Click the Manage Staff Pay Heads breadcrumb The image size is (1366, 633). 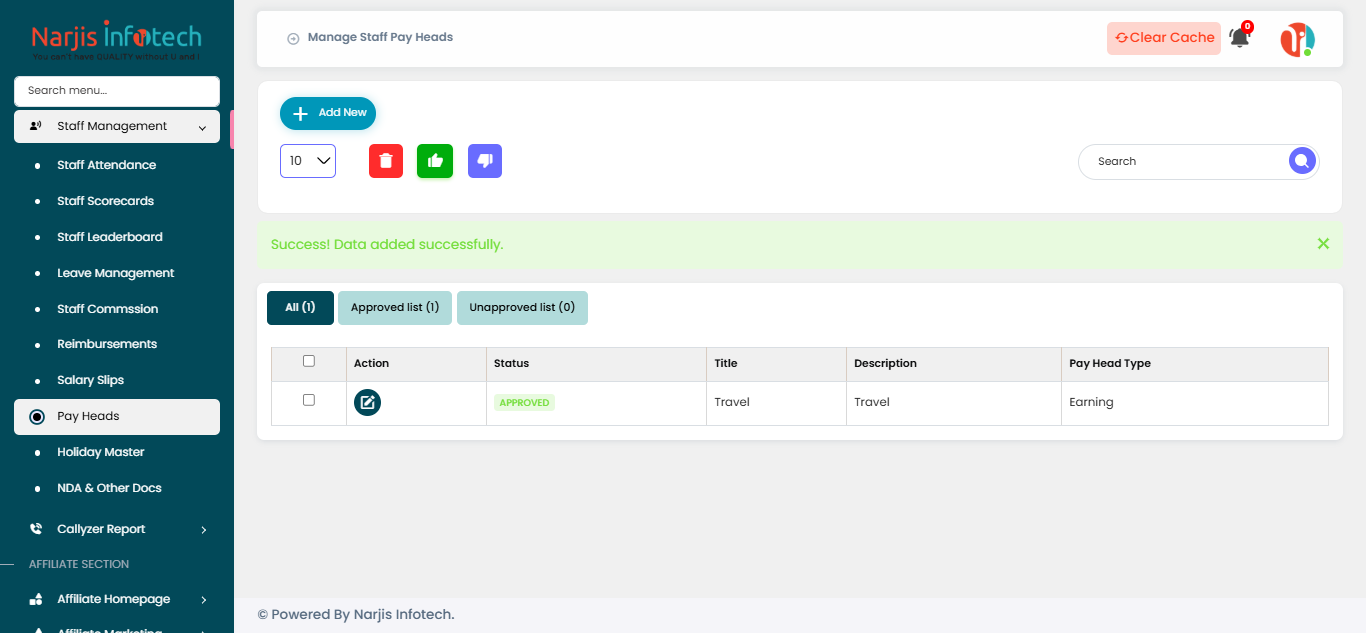pos(380,37)
